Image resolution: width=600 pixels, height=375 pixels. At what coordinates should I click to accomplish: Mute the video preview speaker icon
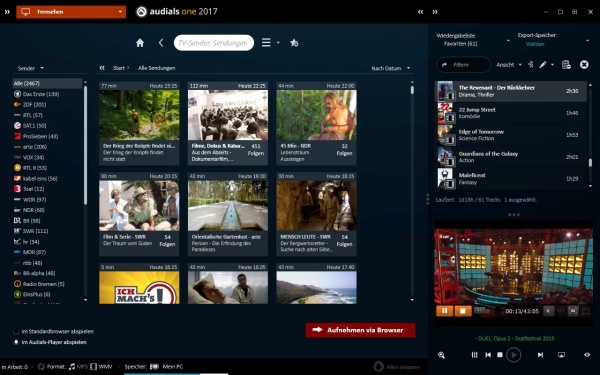pos(548,311)
